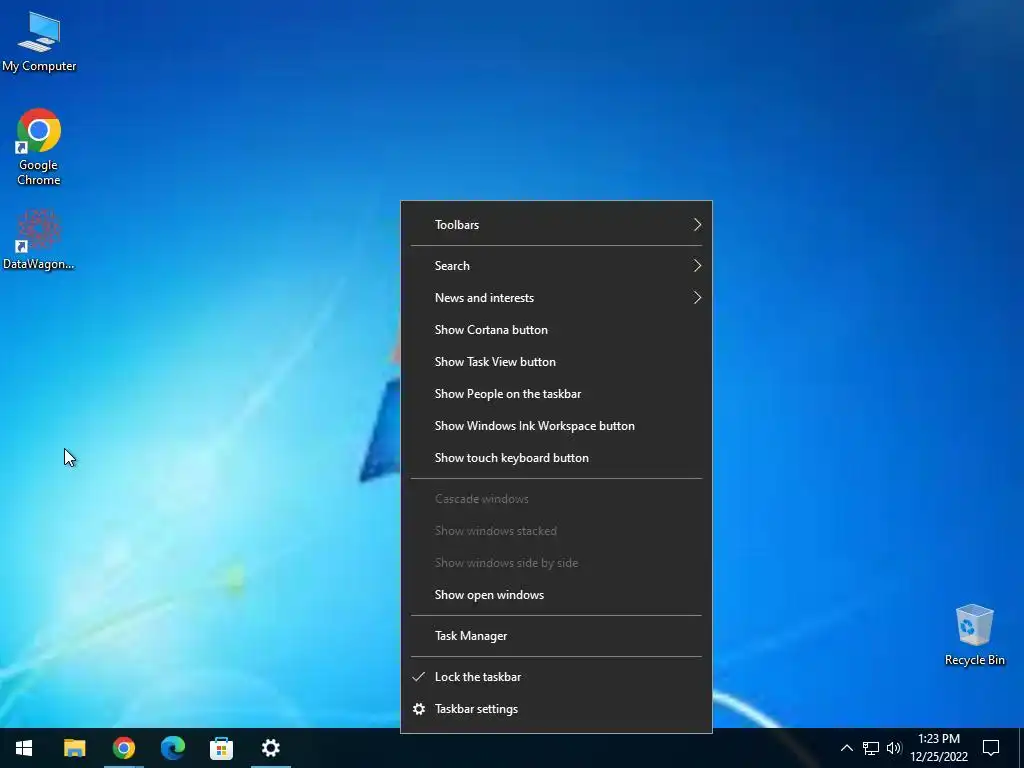Show hidden system tray icons
This screenshot has width=1024, height=768.
[x=846, y=748]
